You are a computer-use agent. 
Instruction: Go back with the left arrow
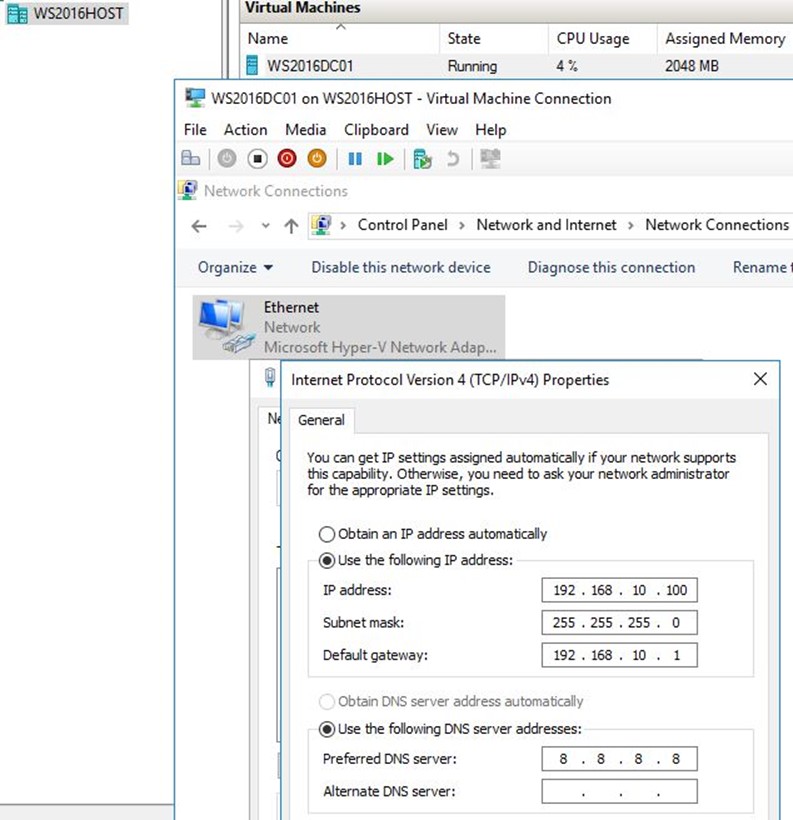tap(199, 226)
